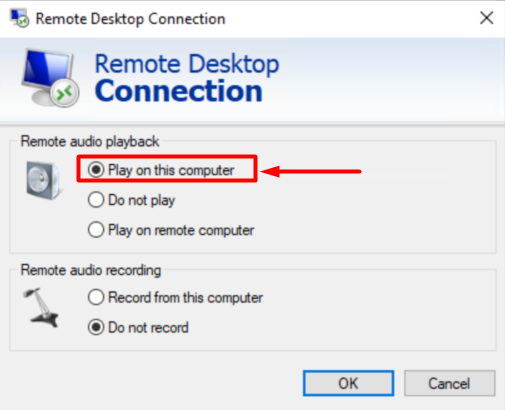This screenshot has height=410, width=505.
Task: Click the red arrow pointing at the playback option
Action: click(x=311, y=171)
